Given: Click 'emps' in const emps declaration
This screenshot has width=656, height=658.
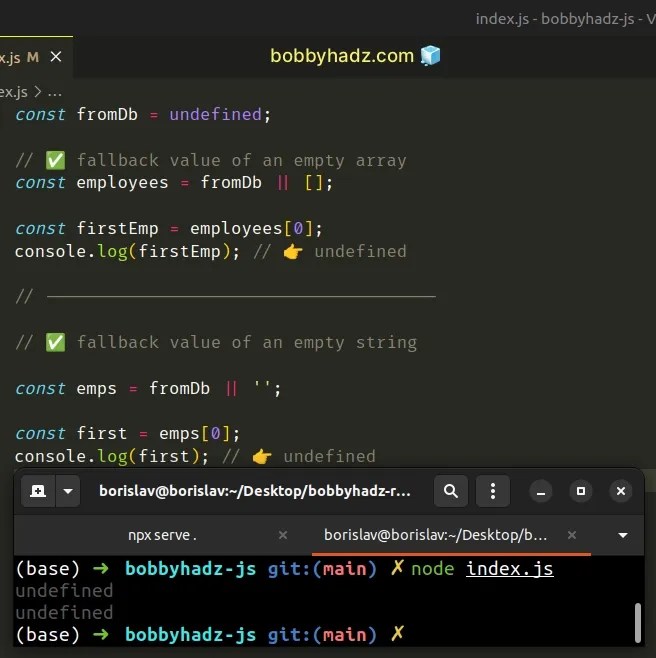Looking at the screenshot, I should (96, 389).
